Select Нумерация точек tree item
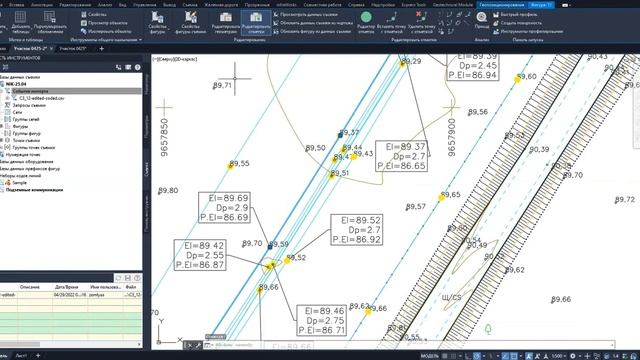 coord(23,155)
